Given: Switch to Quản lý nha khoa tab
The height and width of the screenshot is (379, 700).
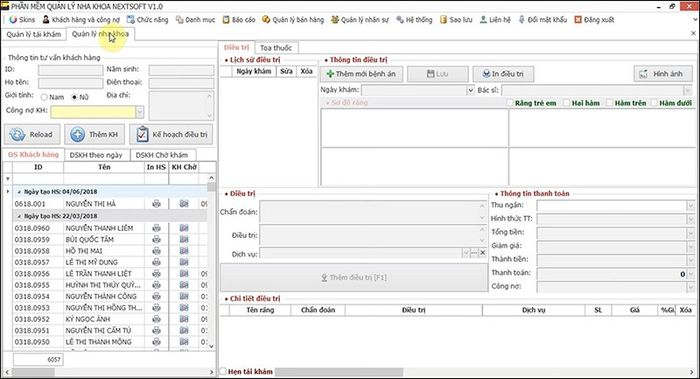Looking at the screenshot, I should point(100,34).
